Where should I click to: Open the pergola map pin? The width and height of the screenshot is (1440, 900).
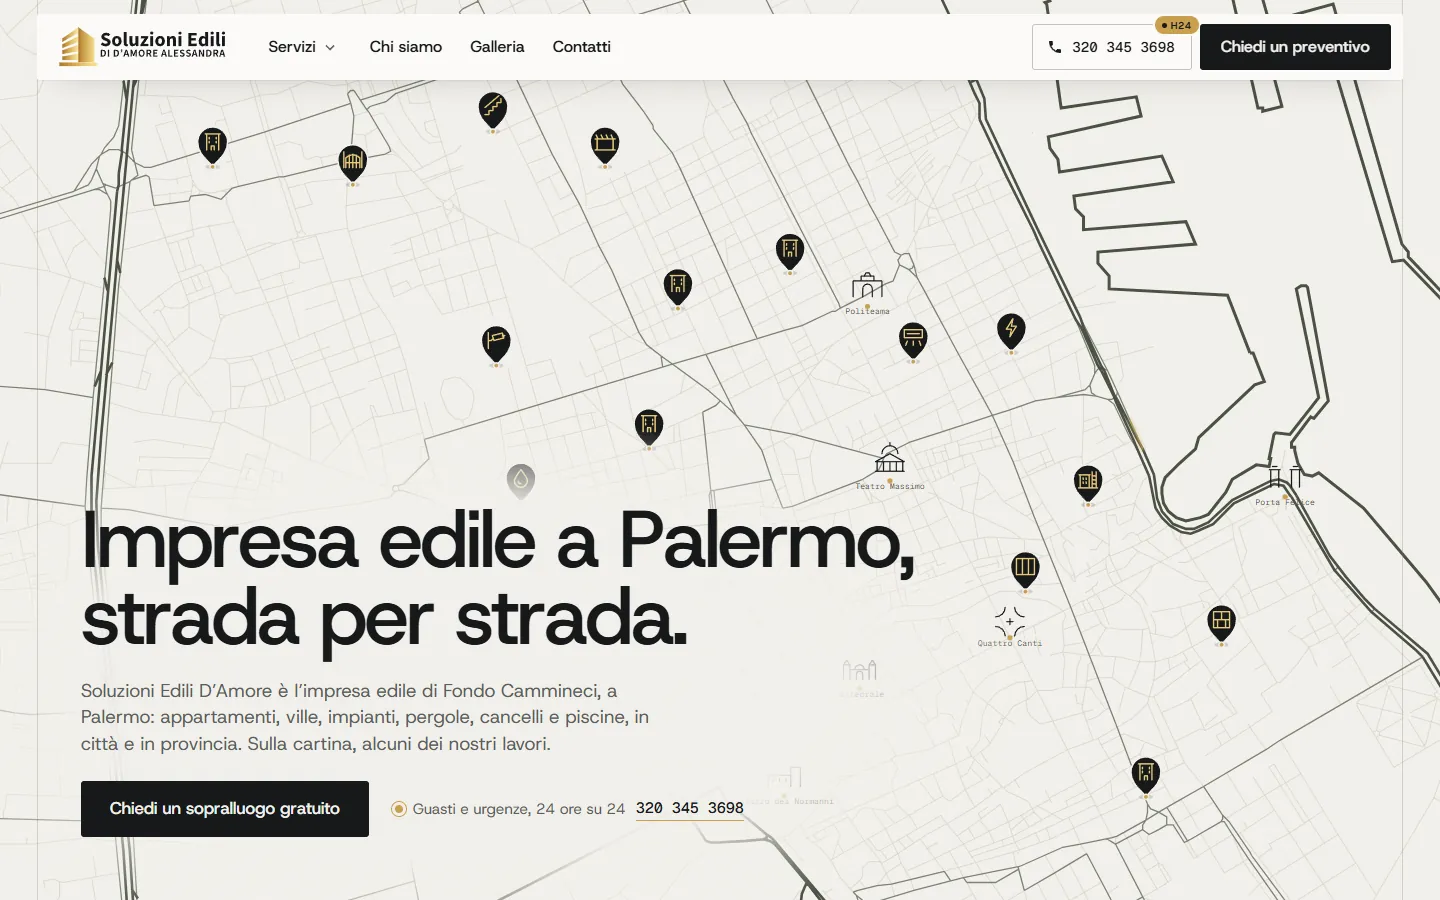pyautogui.click(x=605, y=145)
